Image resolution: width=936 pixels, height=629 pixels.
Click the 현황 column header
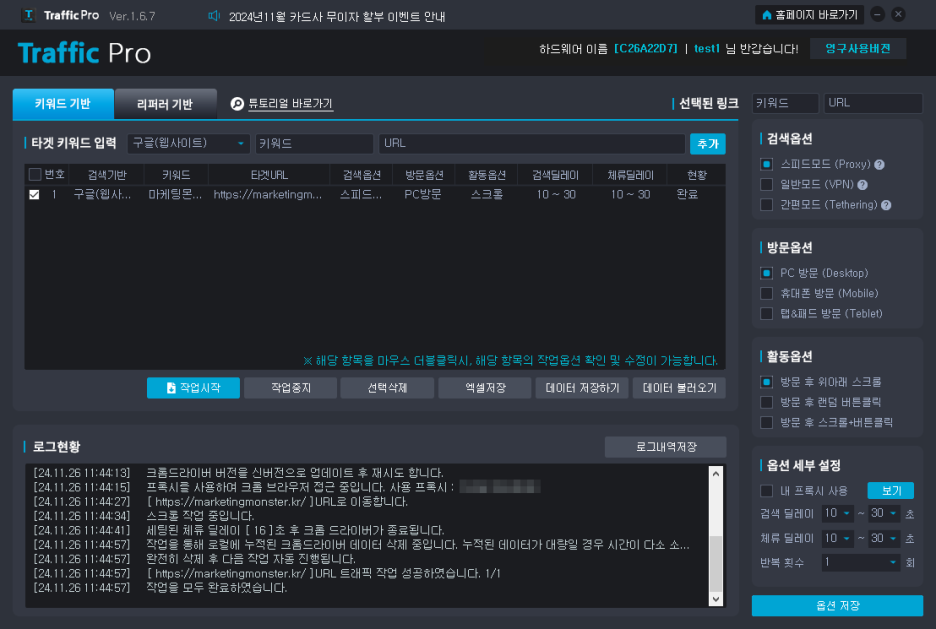coord(697,175)
